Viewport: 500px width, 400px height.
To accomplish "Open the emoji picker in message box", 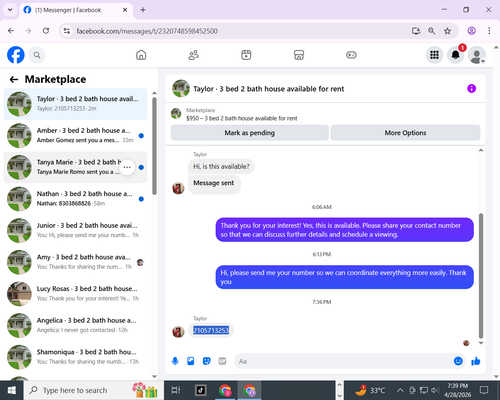I will pos(458,361).
